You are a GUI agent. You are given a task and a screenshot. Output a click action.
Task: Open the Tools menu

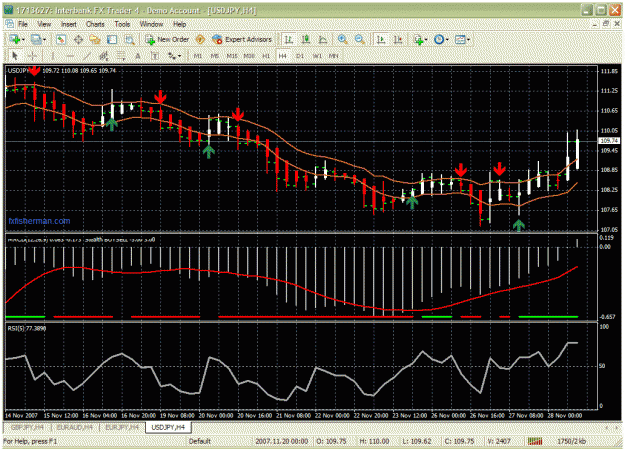pyautogui.click(x=122, y=24)
